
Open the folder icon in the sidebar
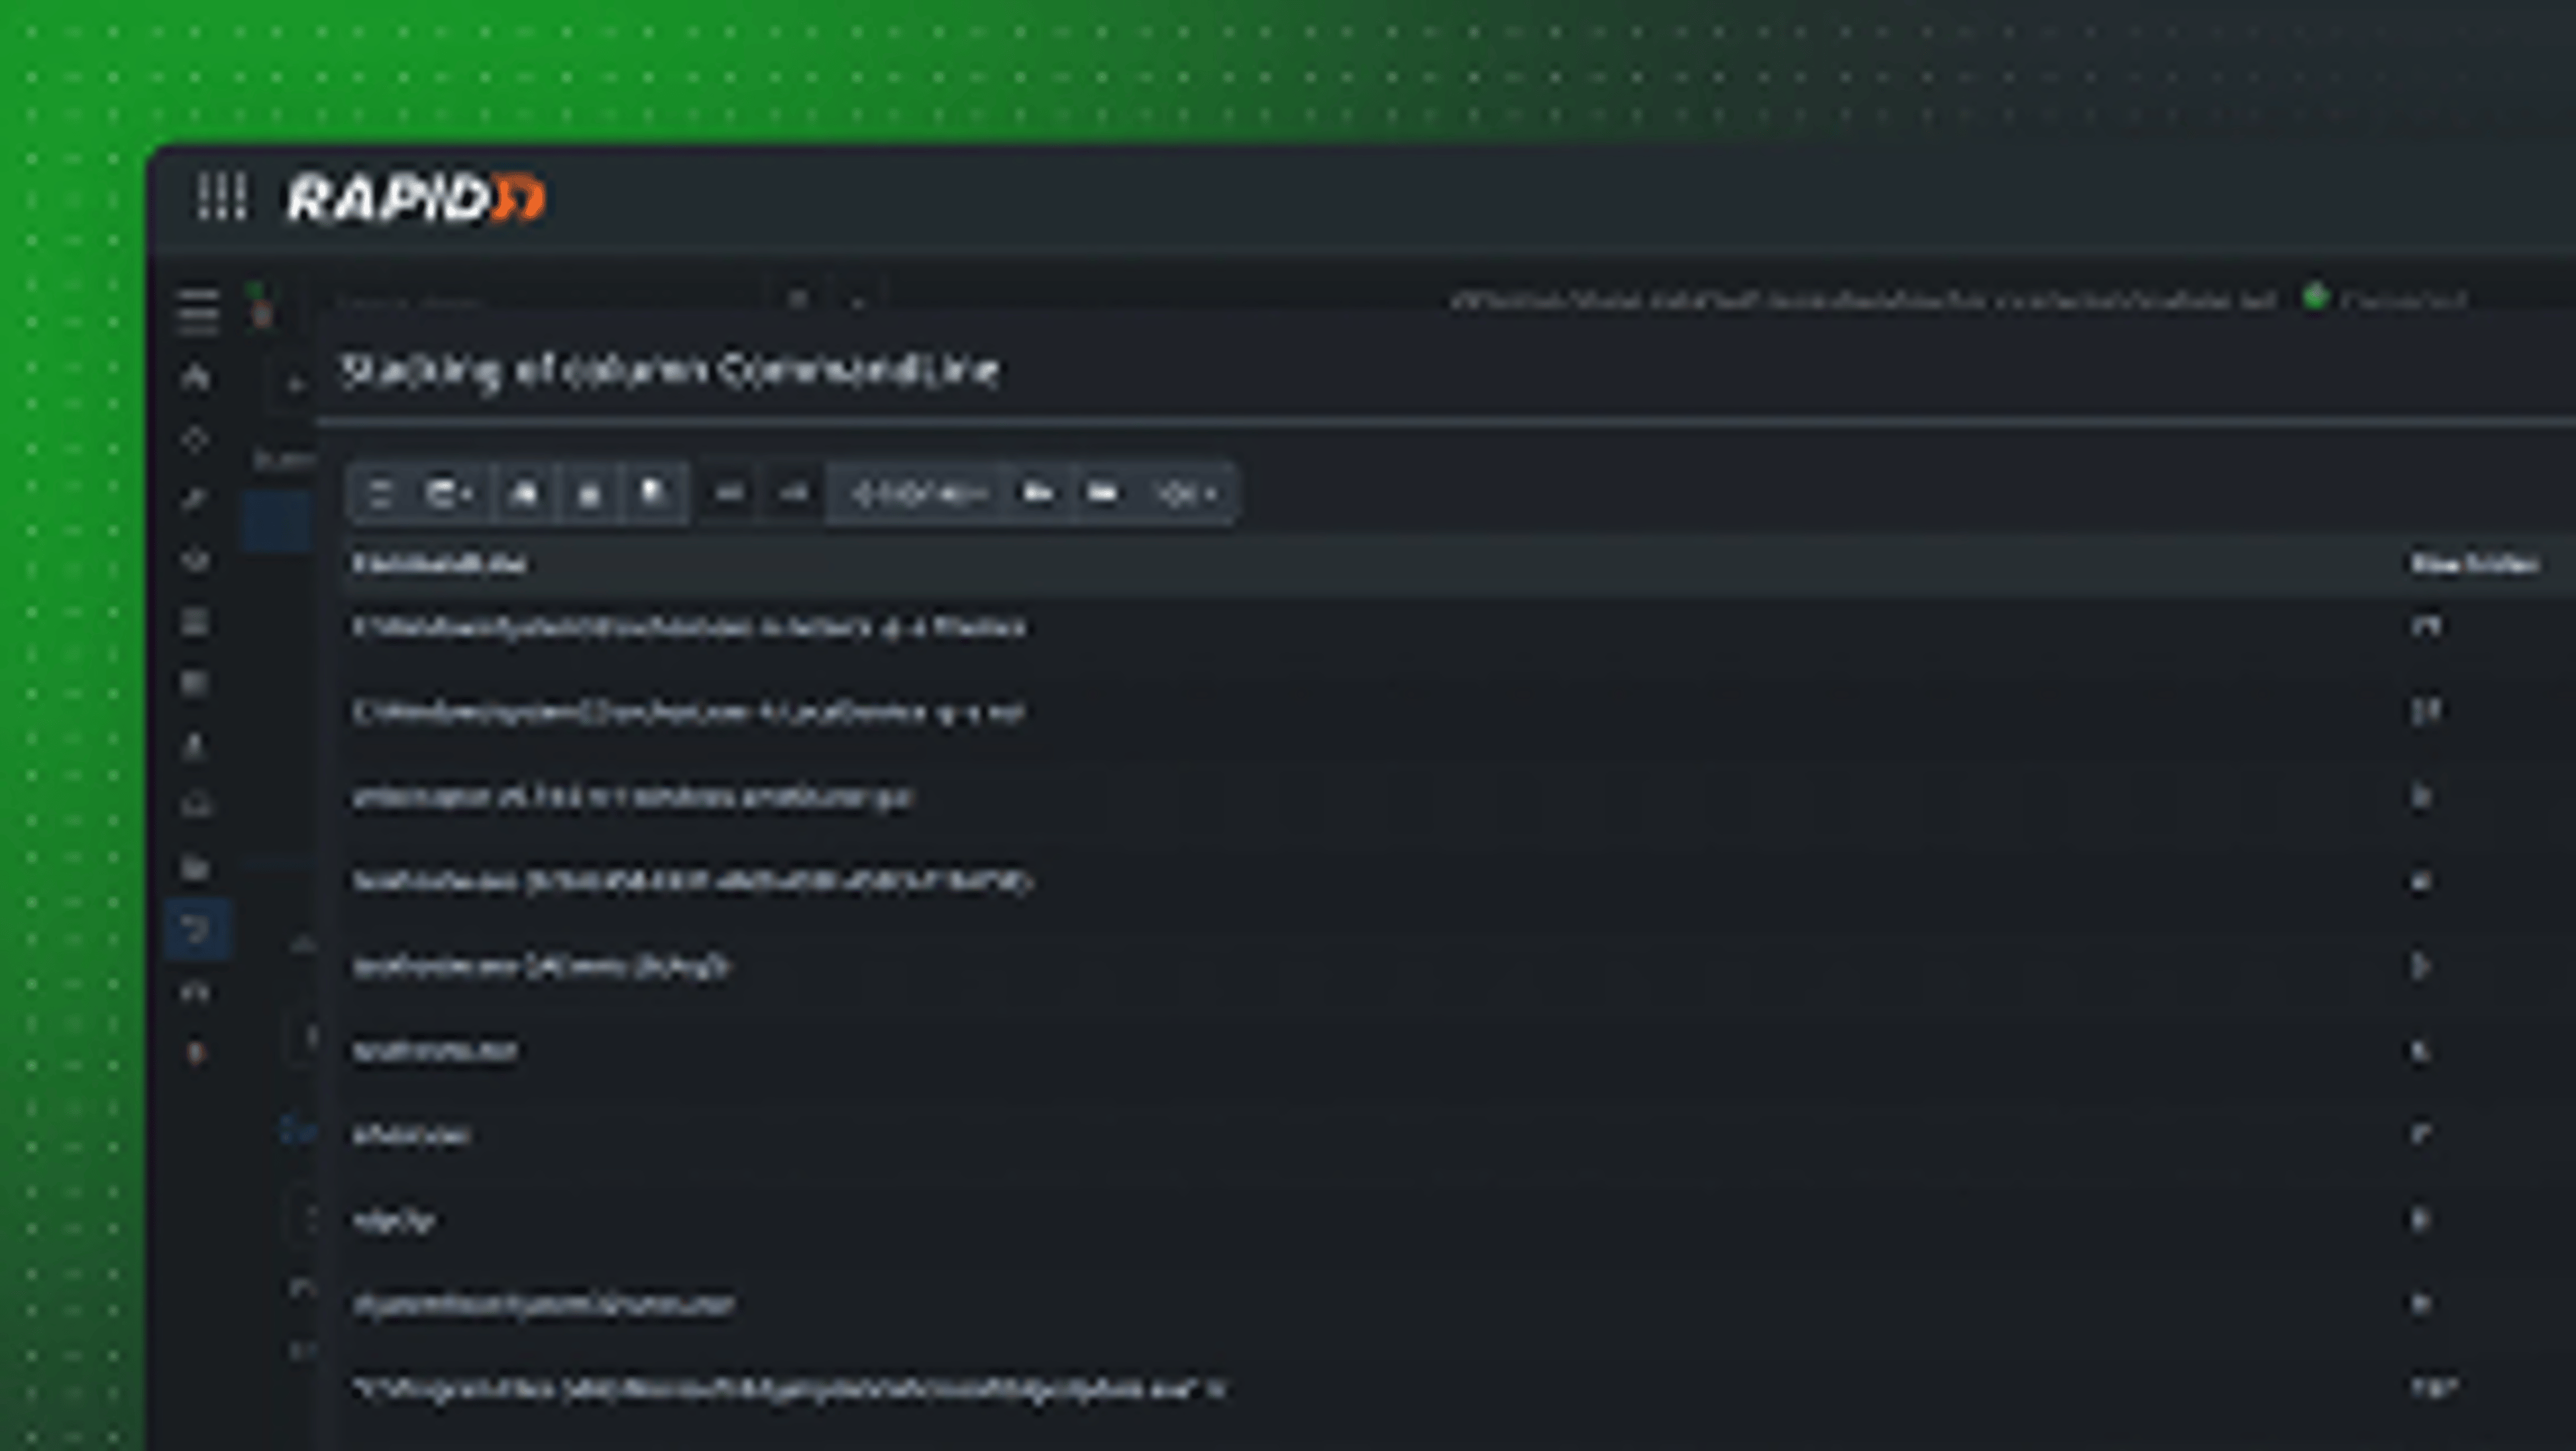(x=196, y=867)
